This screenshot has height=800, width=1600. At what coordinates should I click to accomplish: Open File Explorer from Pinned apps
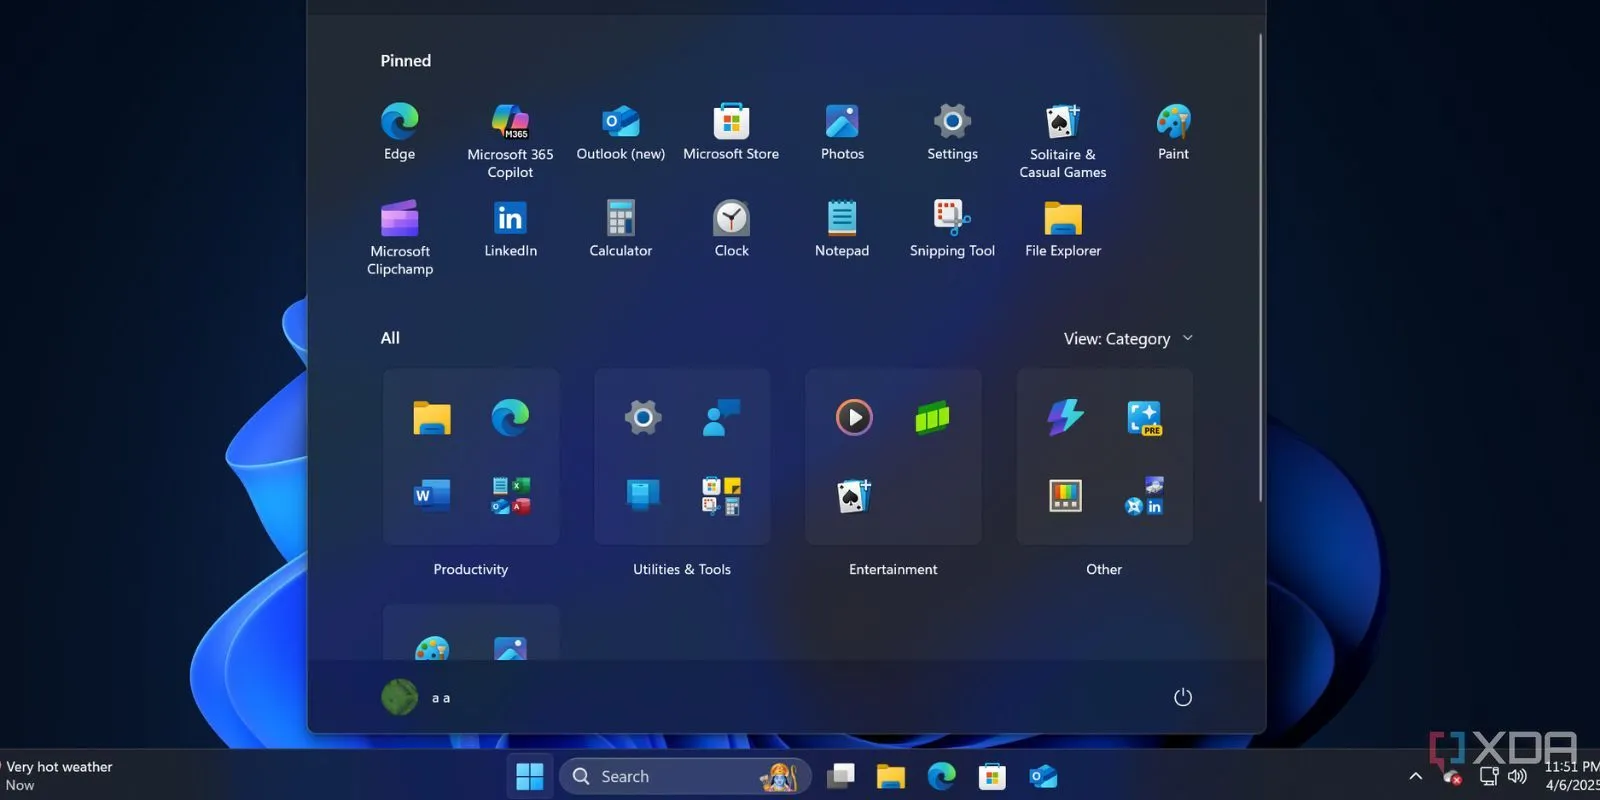point(1063,229)
